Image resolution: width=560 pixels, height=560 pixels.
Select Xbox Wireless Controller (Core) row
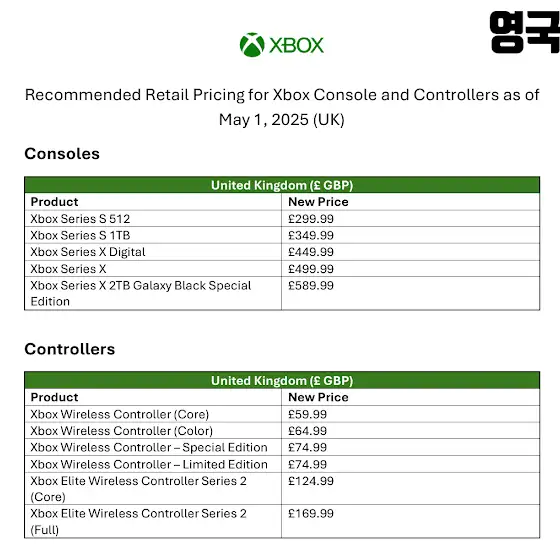(282, 414)
